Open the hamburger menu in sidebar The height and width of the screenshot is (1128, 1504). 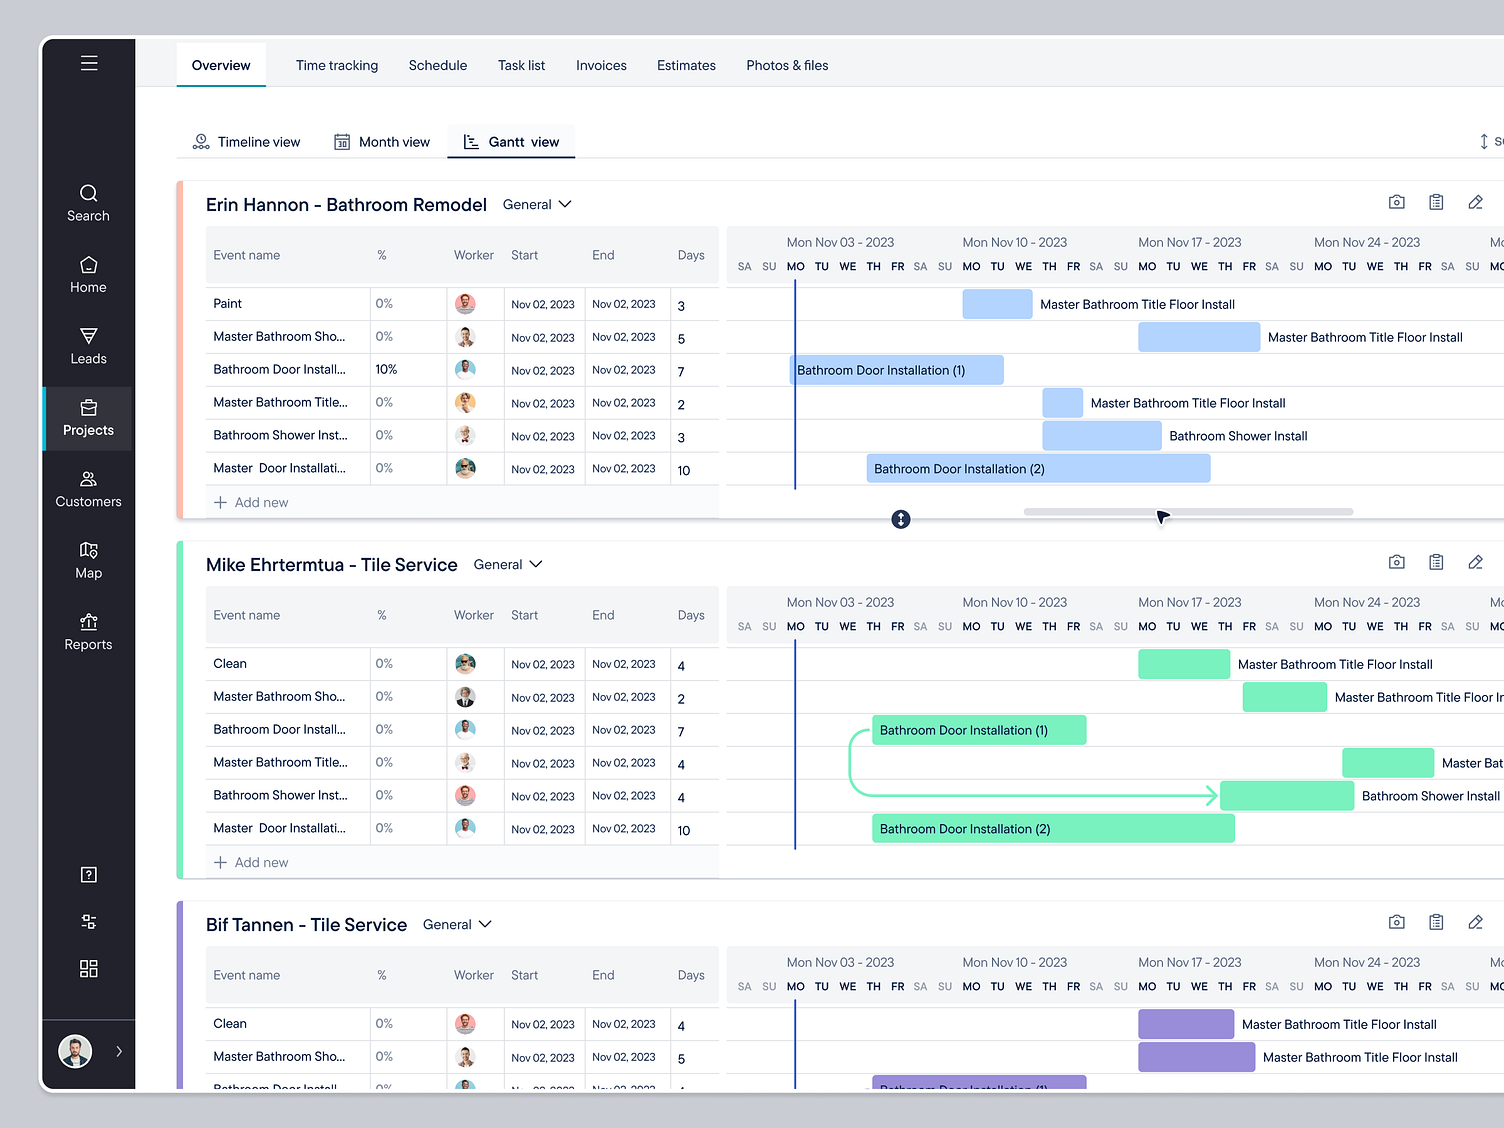(89, 63)
